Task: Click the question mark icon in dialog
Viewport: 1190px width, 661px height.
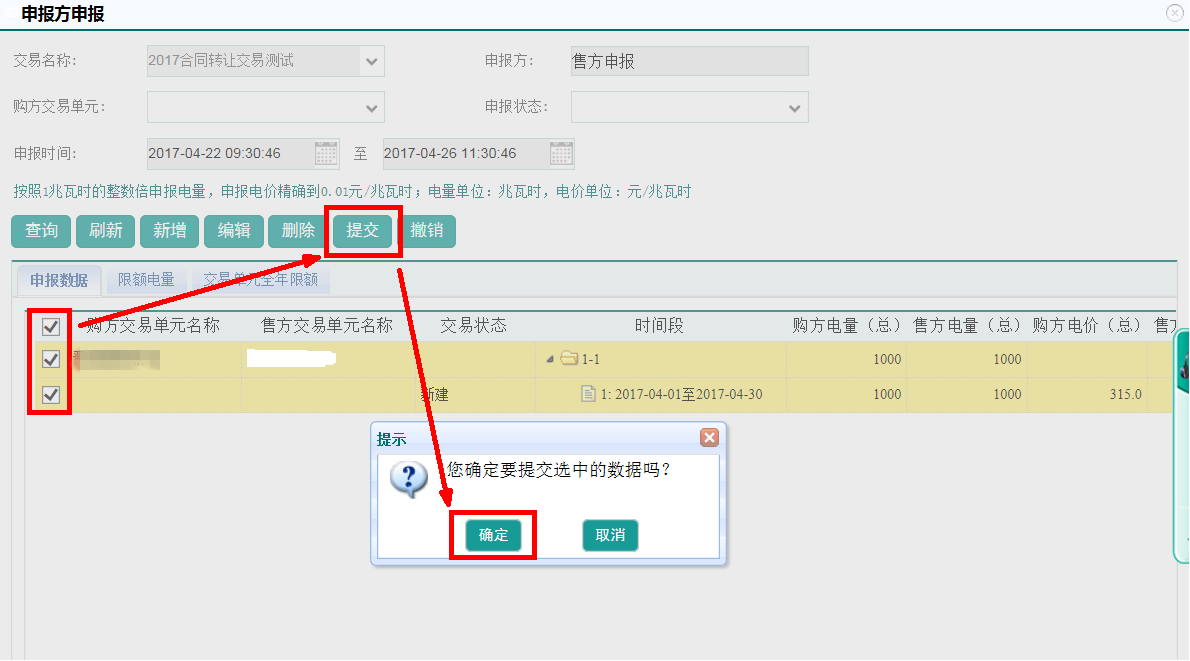Action: click(409, 479)
